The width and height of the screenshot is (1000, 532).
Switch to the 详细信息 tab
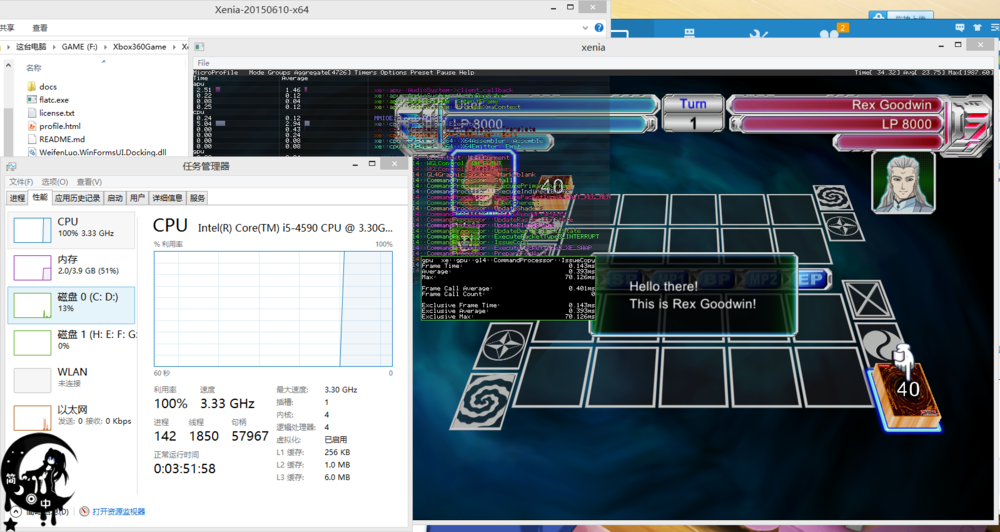click(168, 198)
